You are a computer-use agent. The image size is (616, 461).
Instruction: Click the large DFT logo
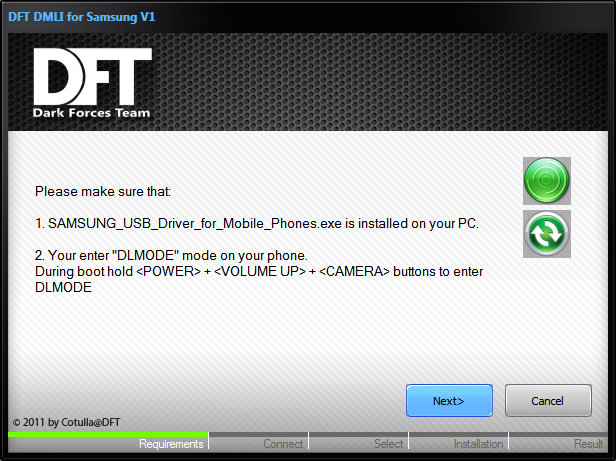tap(93, 76)
